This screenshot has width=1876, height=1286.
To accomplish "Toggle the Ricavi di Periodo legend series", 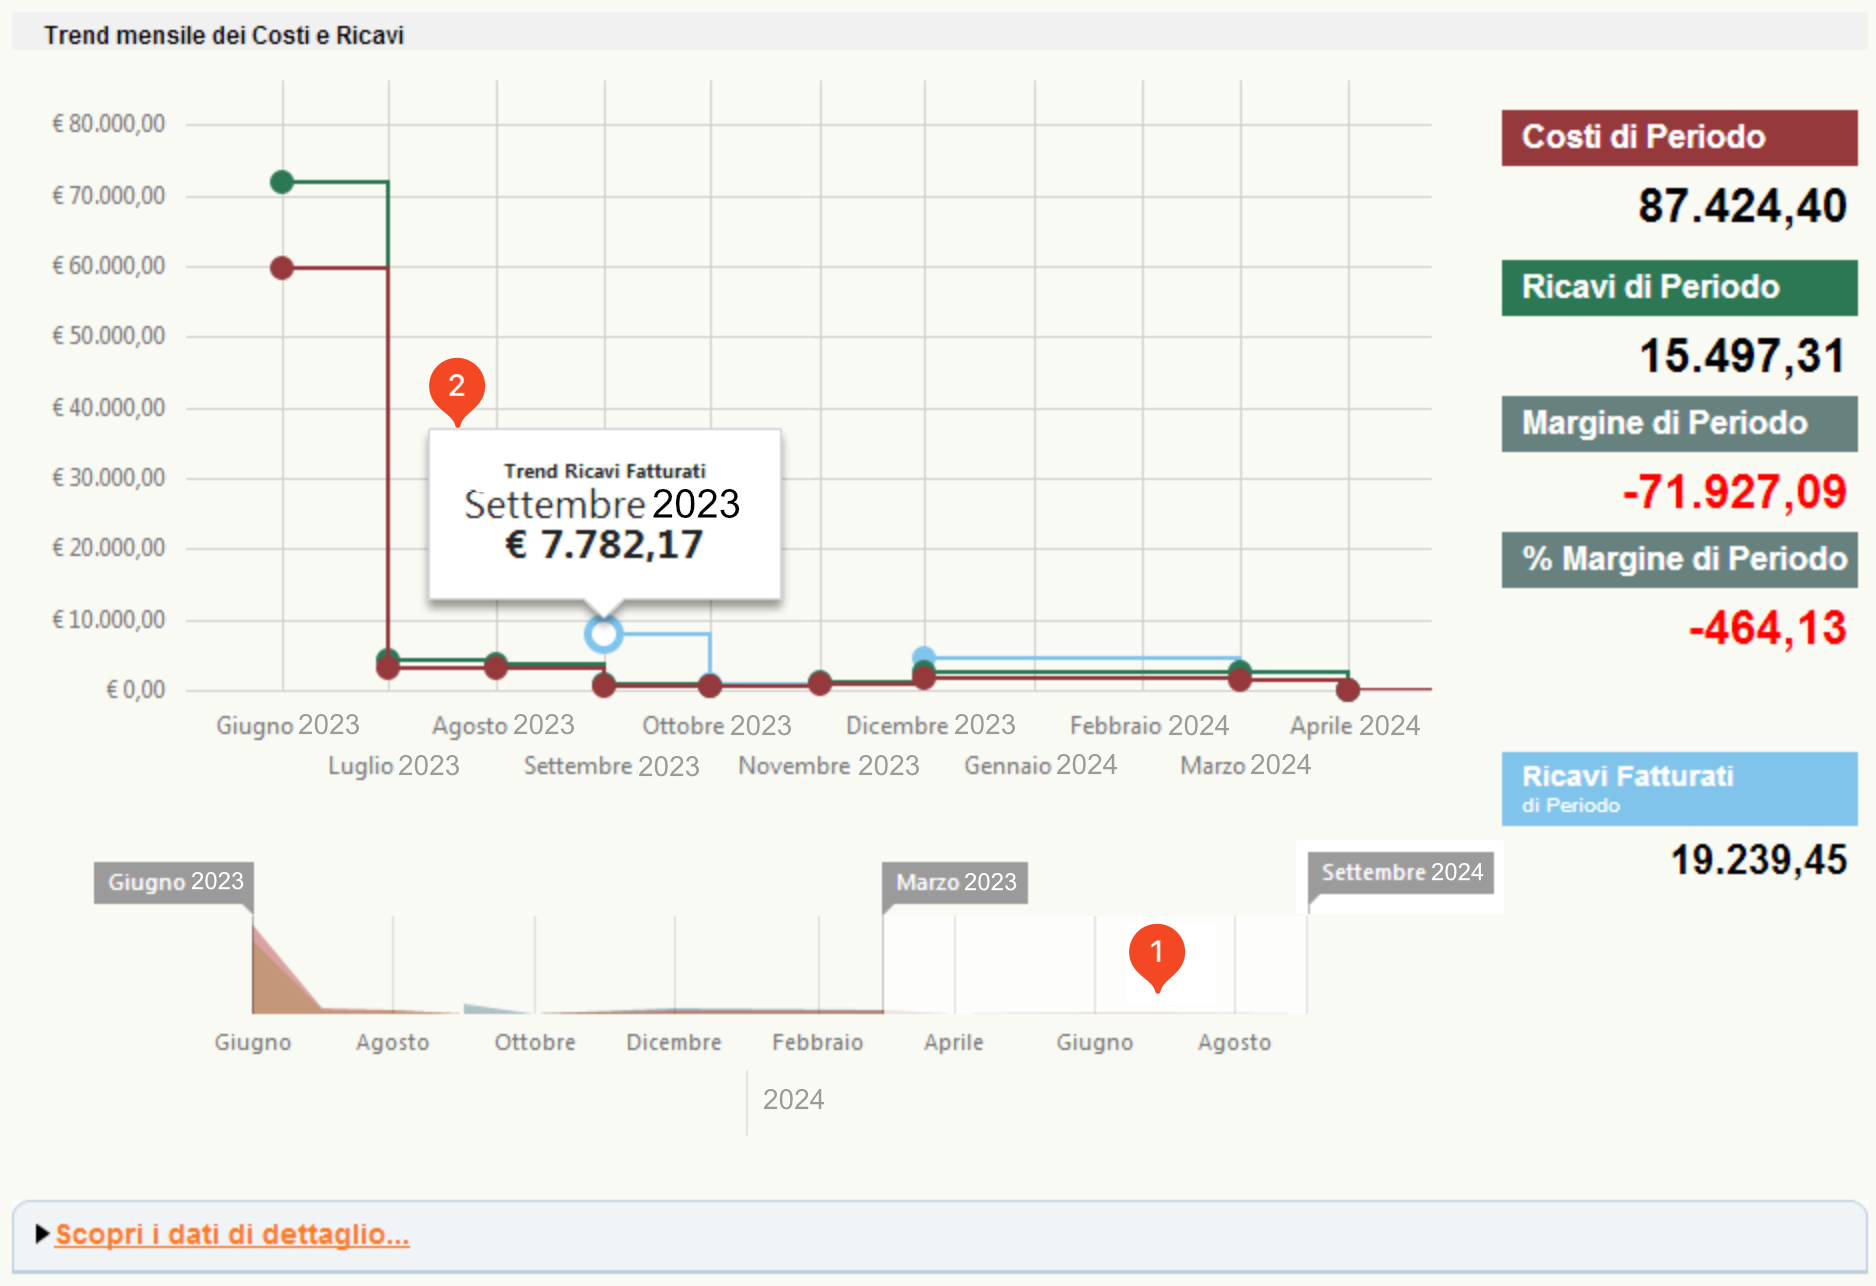I will coord(1679,288).
